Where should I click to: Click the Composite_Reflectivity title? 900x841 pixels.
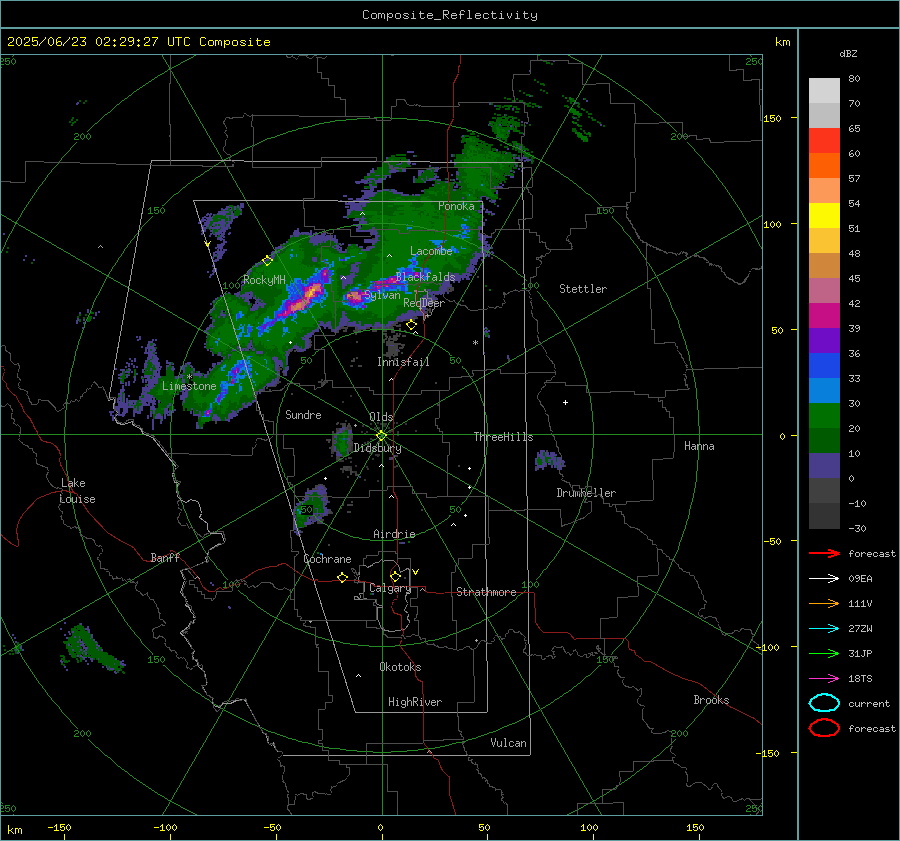[x=450, y=15]
